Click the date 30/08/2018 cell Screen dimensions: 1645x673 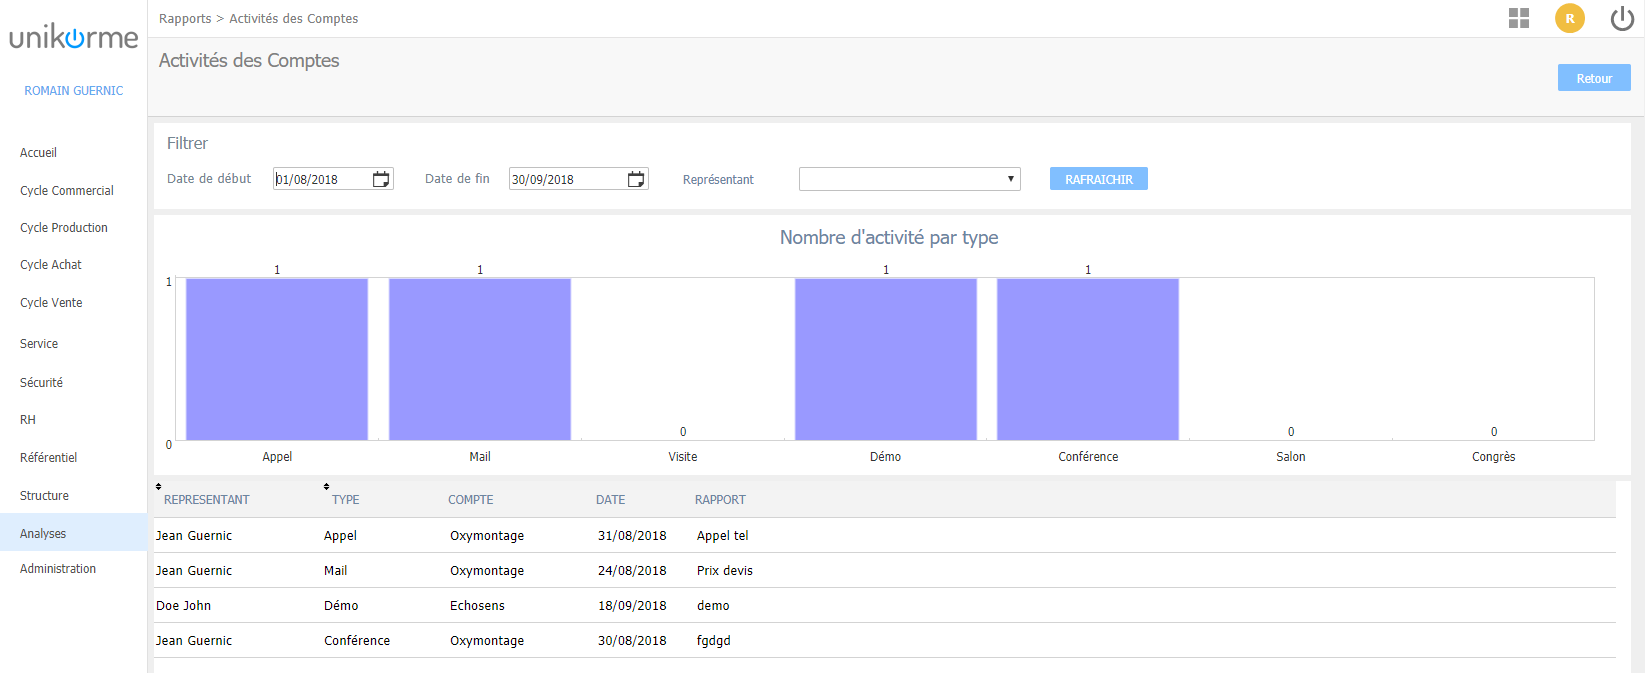[x=632, y=641]
